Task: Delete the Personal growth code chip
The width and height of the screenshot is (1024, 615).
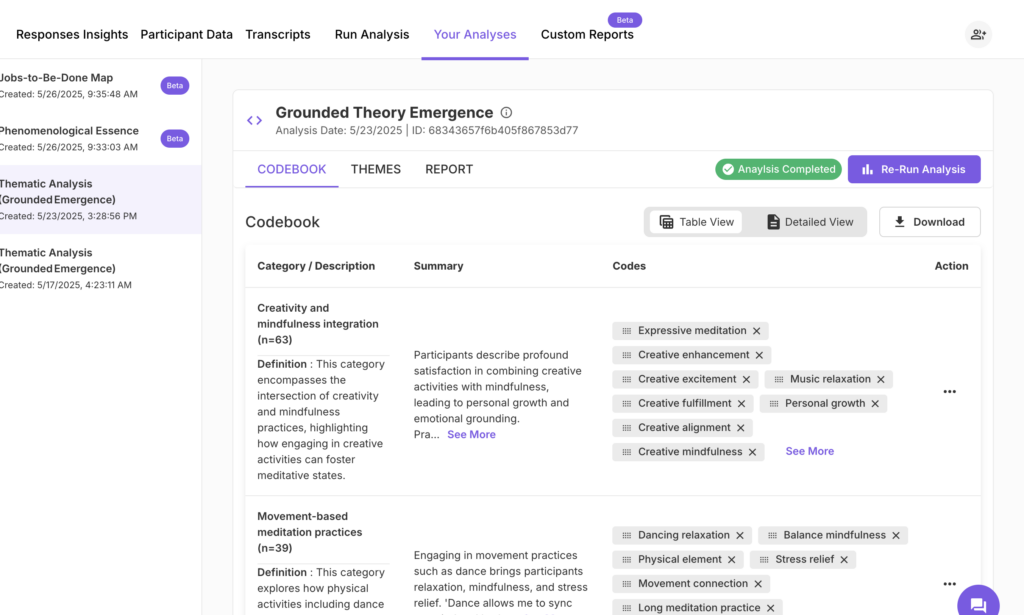Action: point(875,403)
